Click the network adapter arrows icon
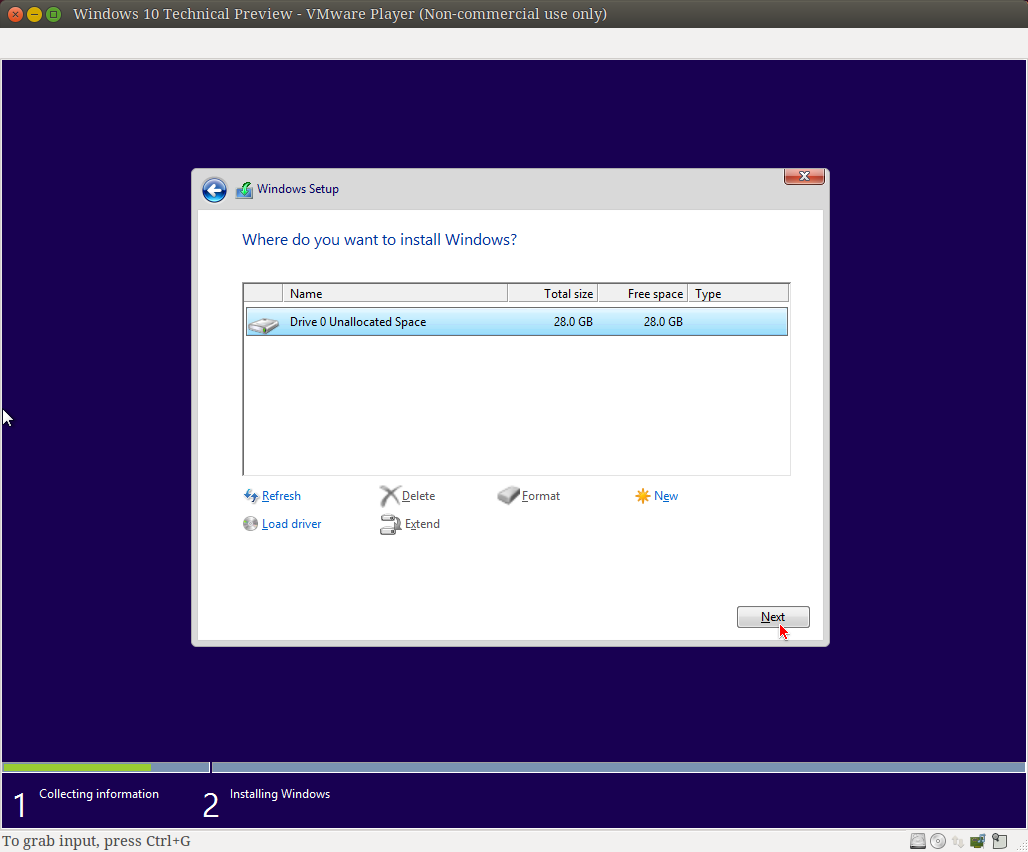Image resolution: width=1028 pixels, height=852 pixels. coord(958,842)
